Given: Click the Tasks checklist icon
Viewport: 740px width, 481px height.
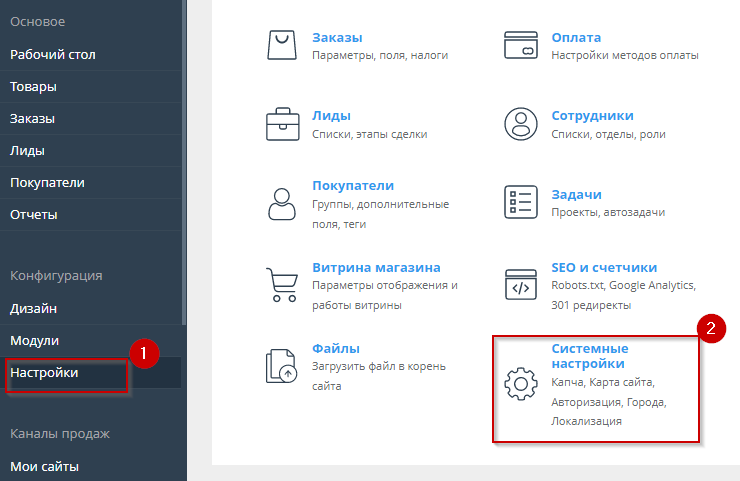Looking at the screenshot, I should pyautogui.click(x=520, y=202).
